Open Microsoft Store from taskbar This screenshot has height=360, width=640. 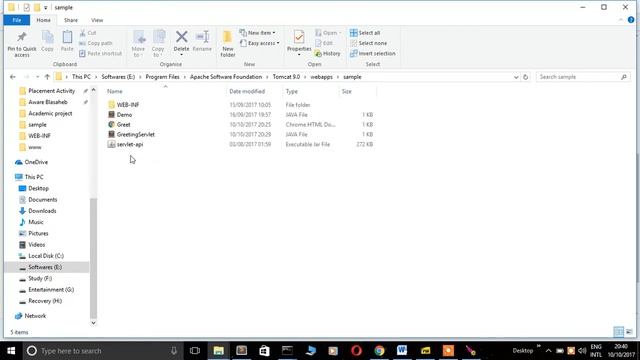click(264, 351)
